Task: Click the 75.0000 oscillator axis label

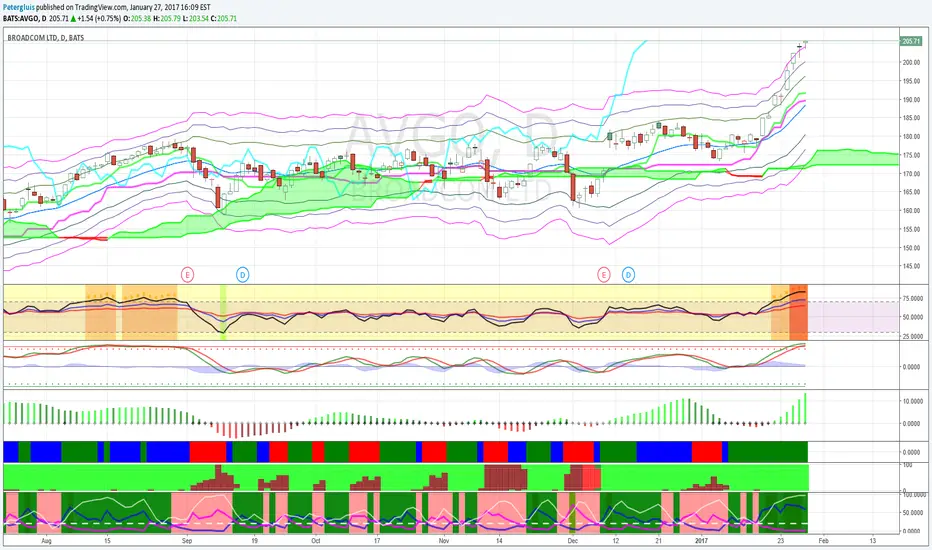Action: coord(912,299)
